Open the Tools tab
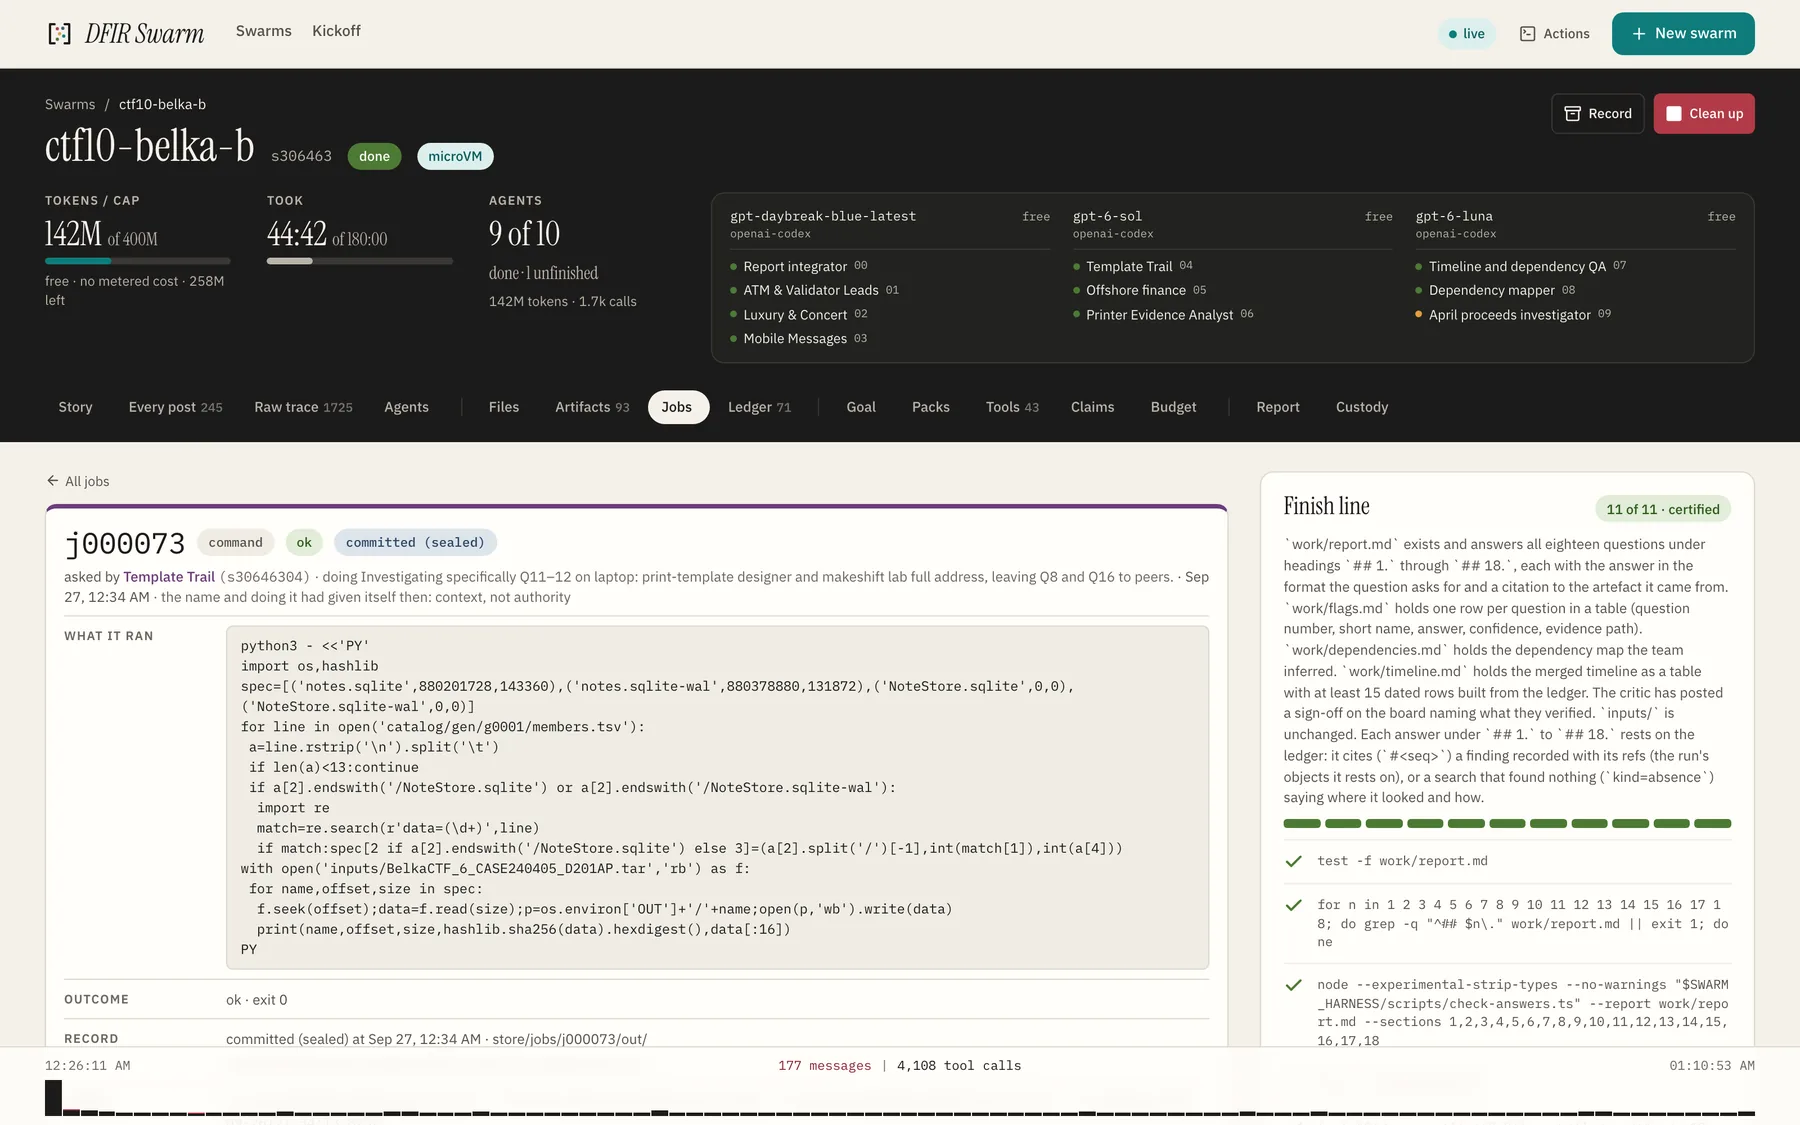Screen dimensions: 1800x1125 (x=1012, y=407)
